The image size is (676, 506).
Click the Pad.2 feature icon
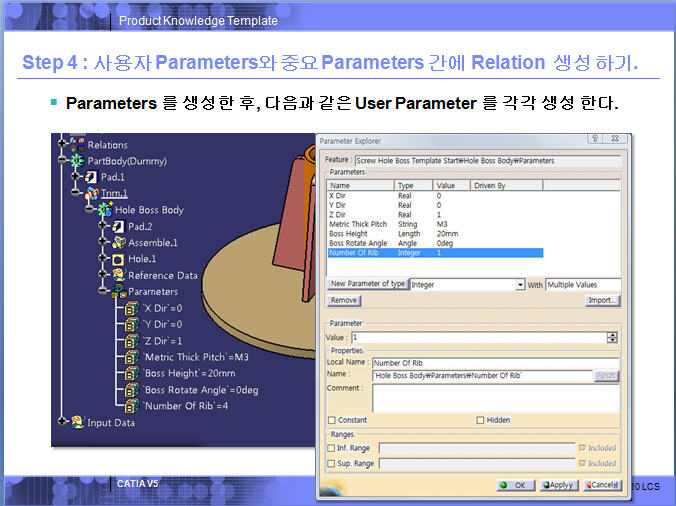(117, 226)
